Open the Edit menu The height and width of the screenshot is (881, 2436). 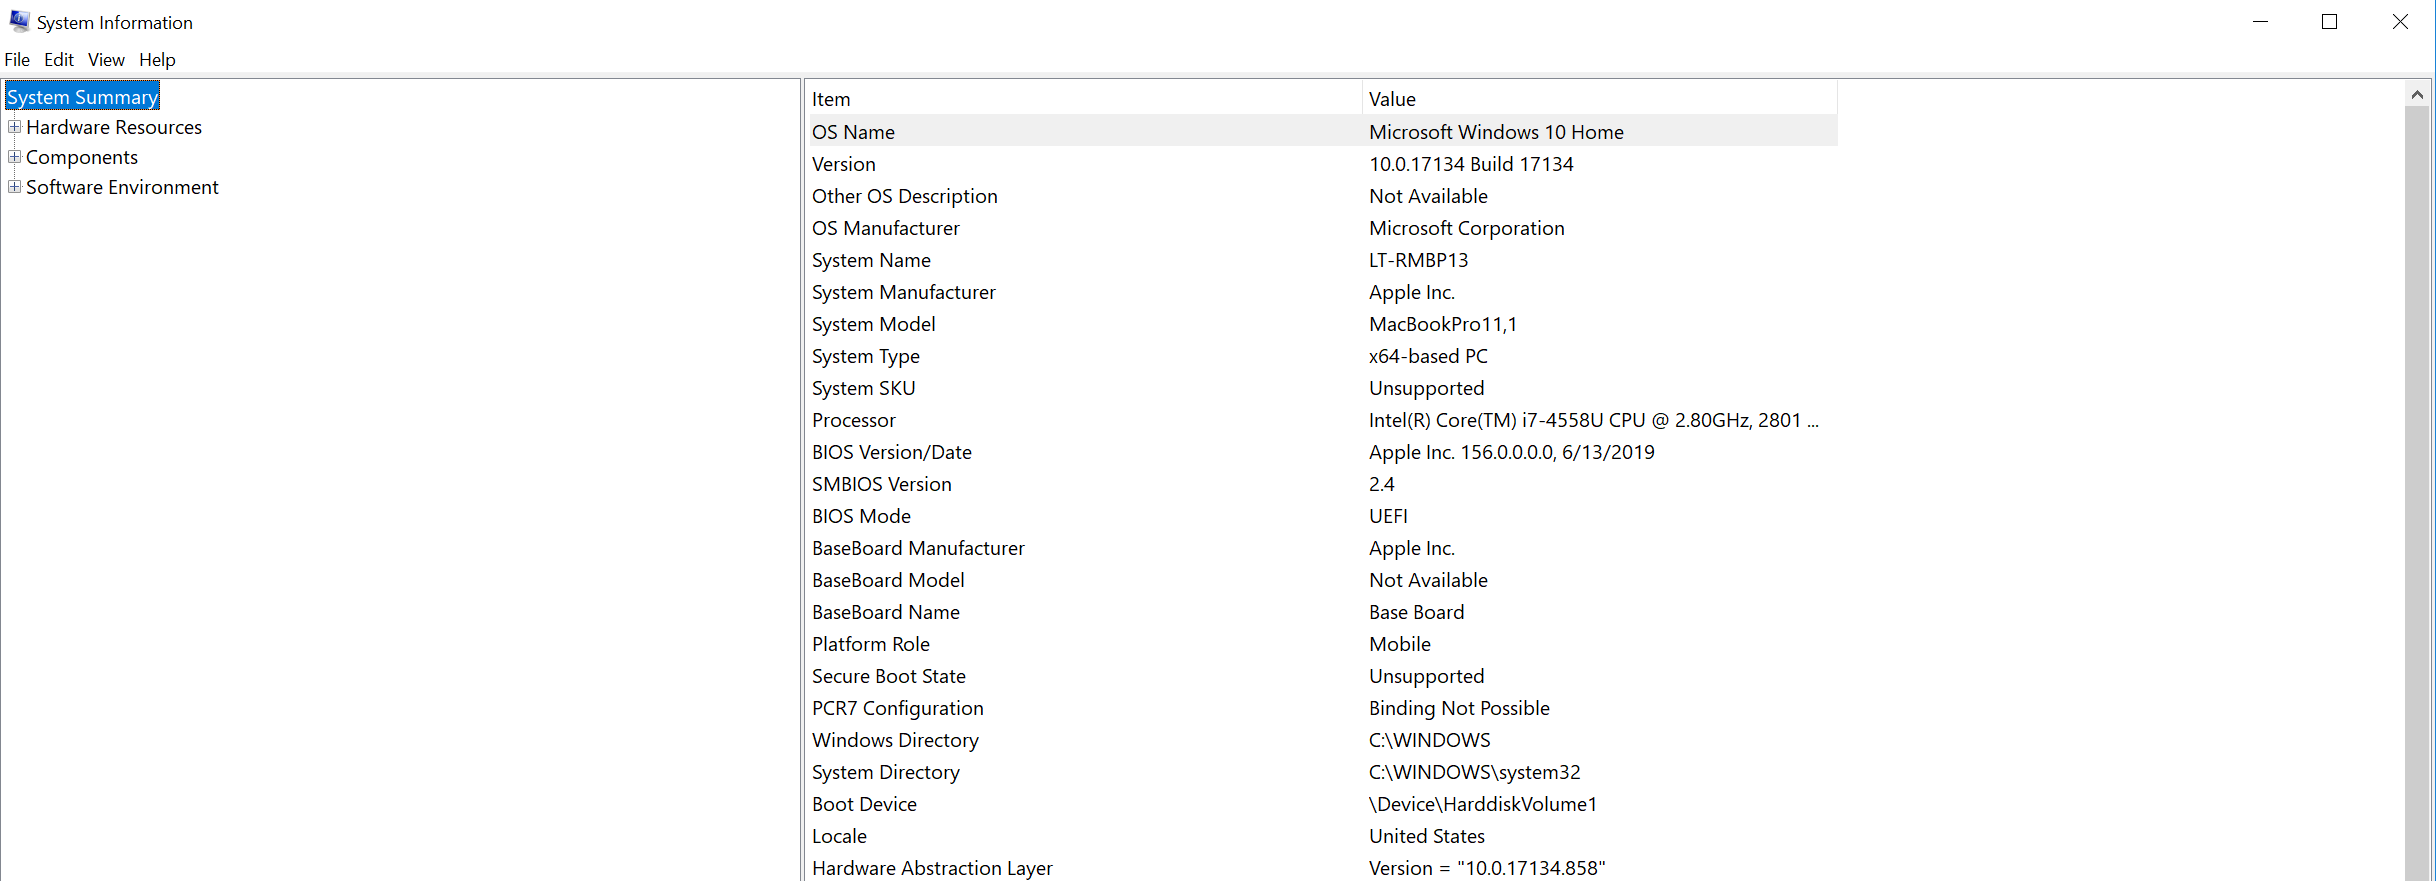[x=59, y=60]
